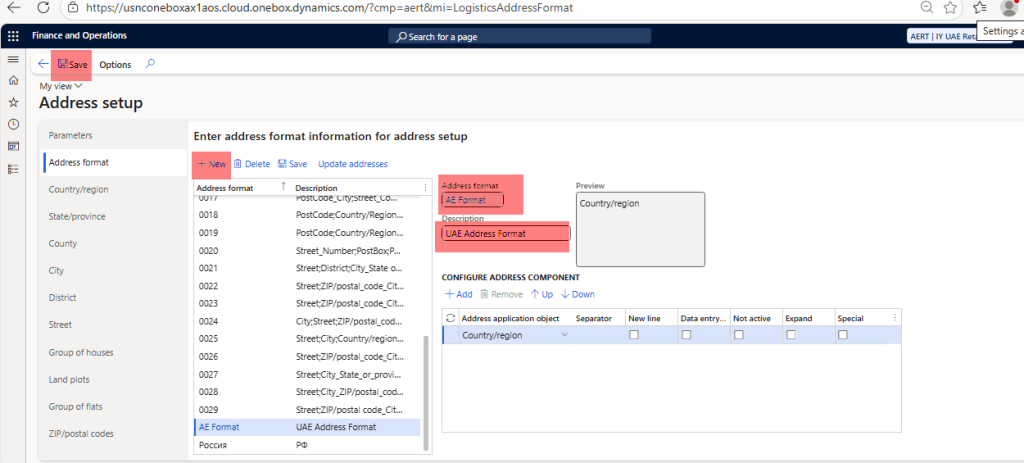Open Workspaces icon in left sidebar
This screenshot has width=1024, height=463.
point(13,146)
